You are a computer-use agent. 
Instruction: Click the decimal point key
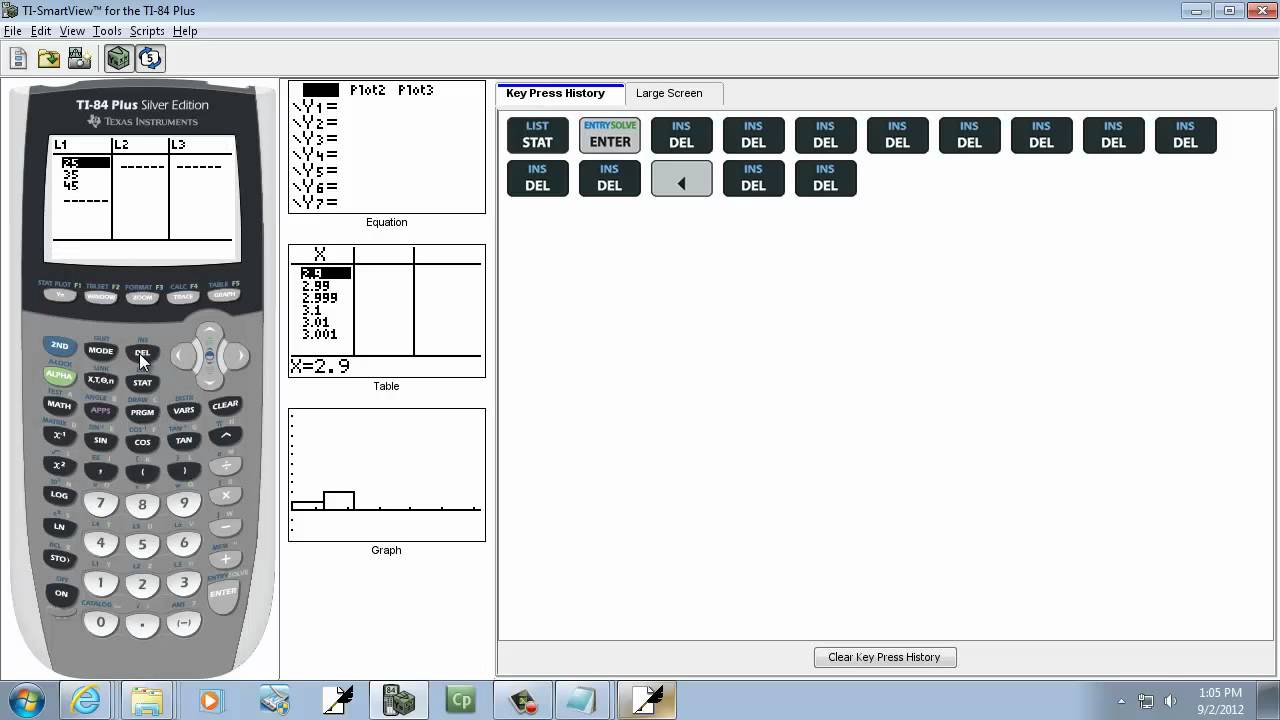pos(142,625)
